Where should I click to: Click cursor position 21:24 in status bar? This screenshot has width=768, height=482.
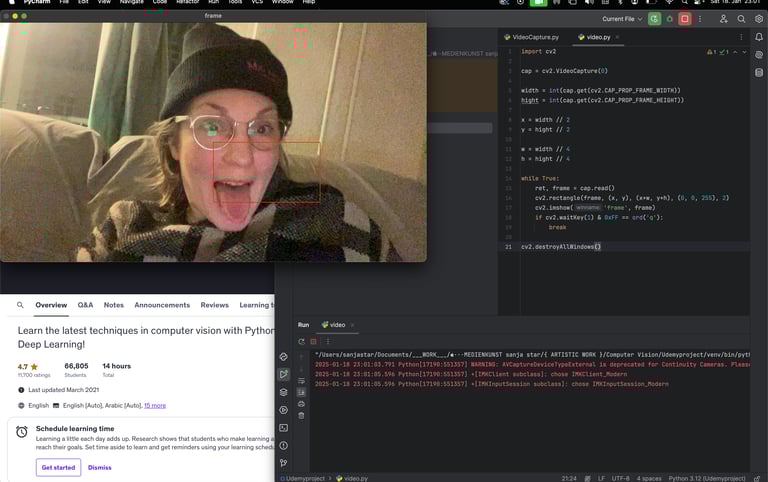point(569,479)
